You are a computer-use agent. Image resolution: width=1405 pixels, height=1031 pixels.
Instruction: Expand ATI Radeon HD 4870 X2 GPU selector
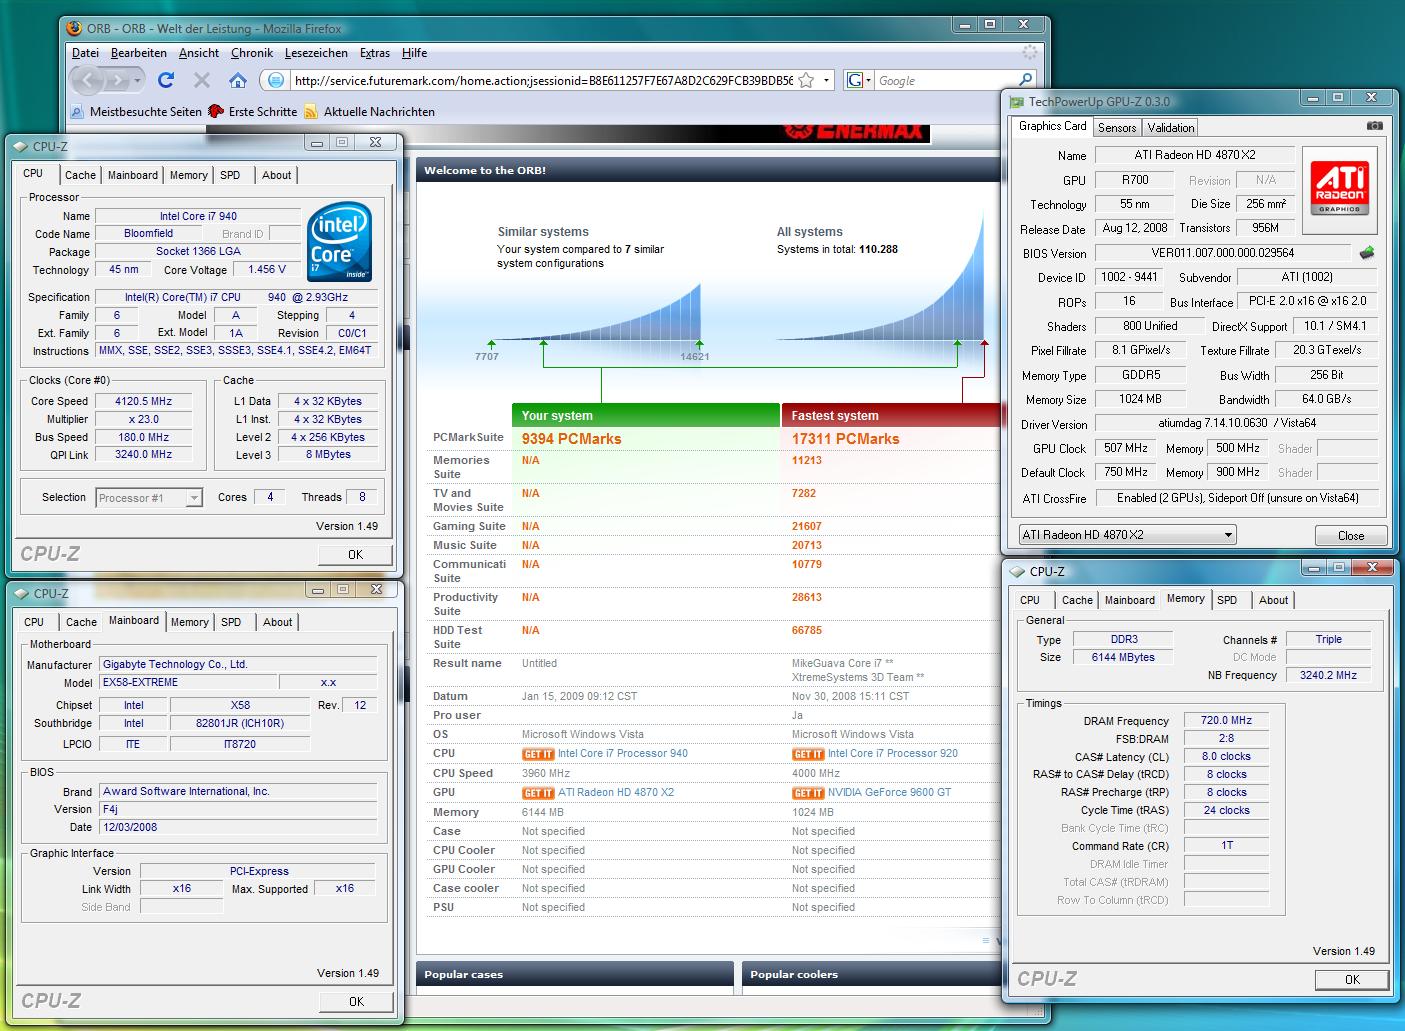[1127, 535]
